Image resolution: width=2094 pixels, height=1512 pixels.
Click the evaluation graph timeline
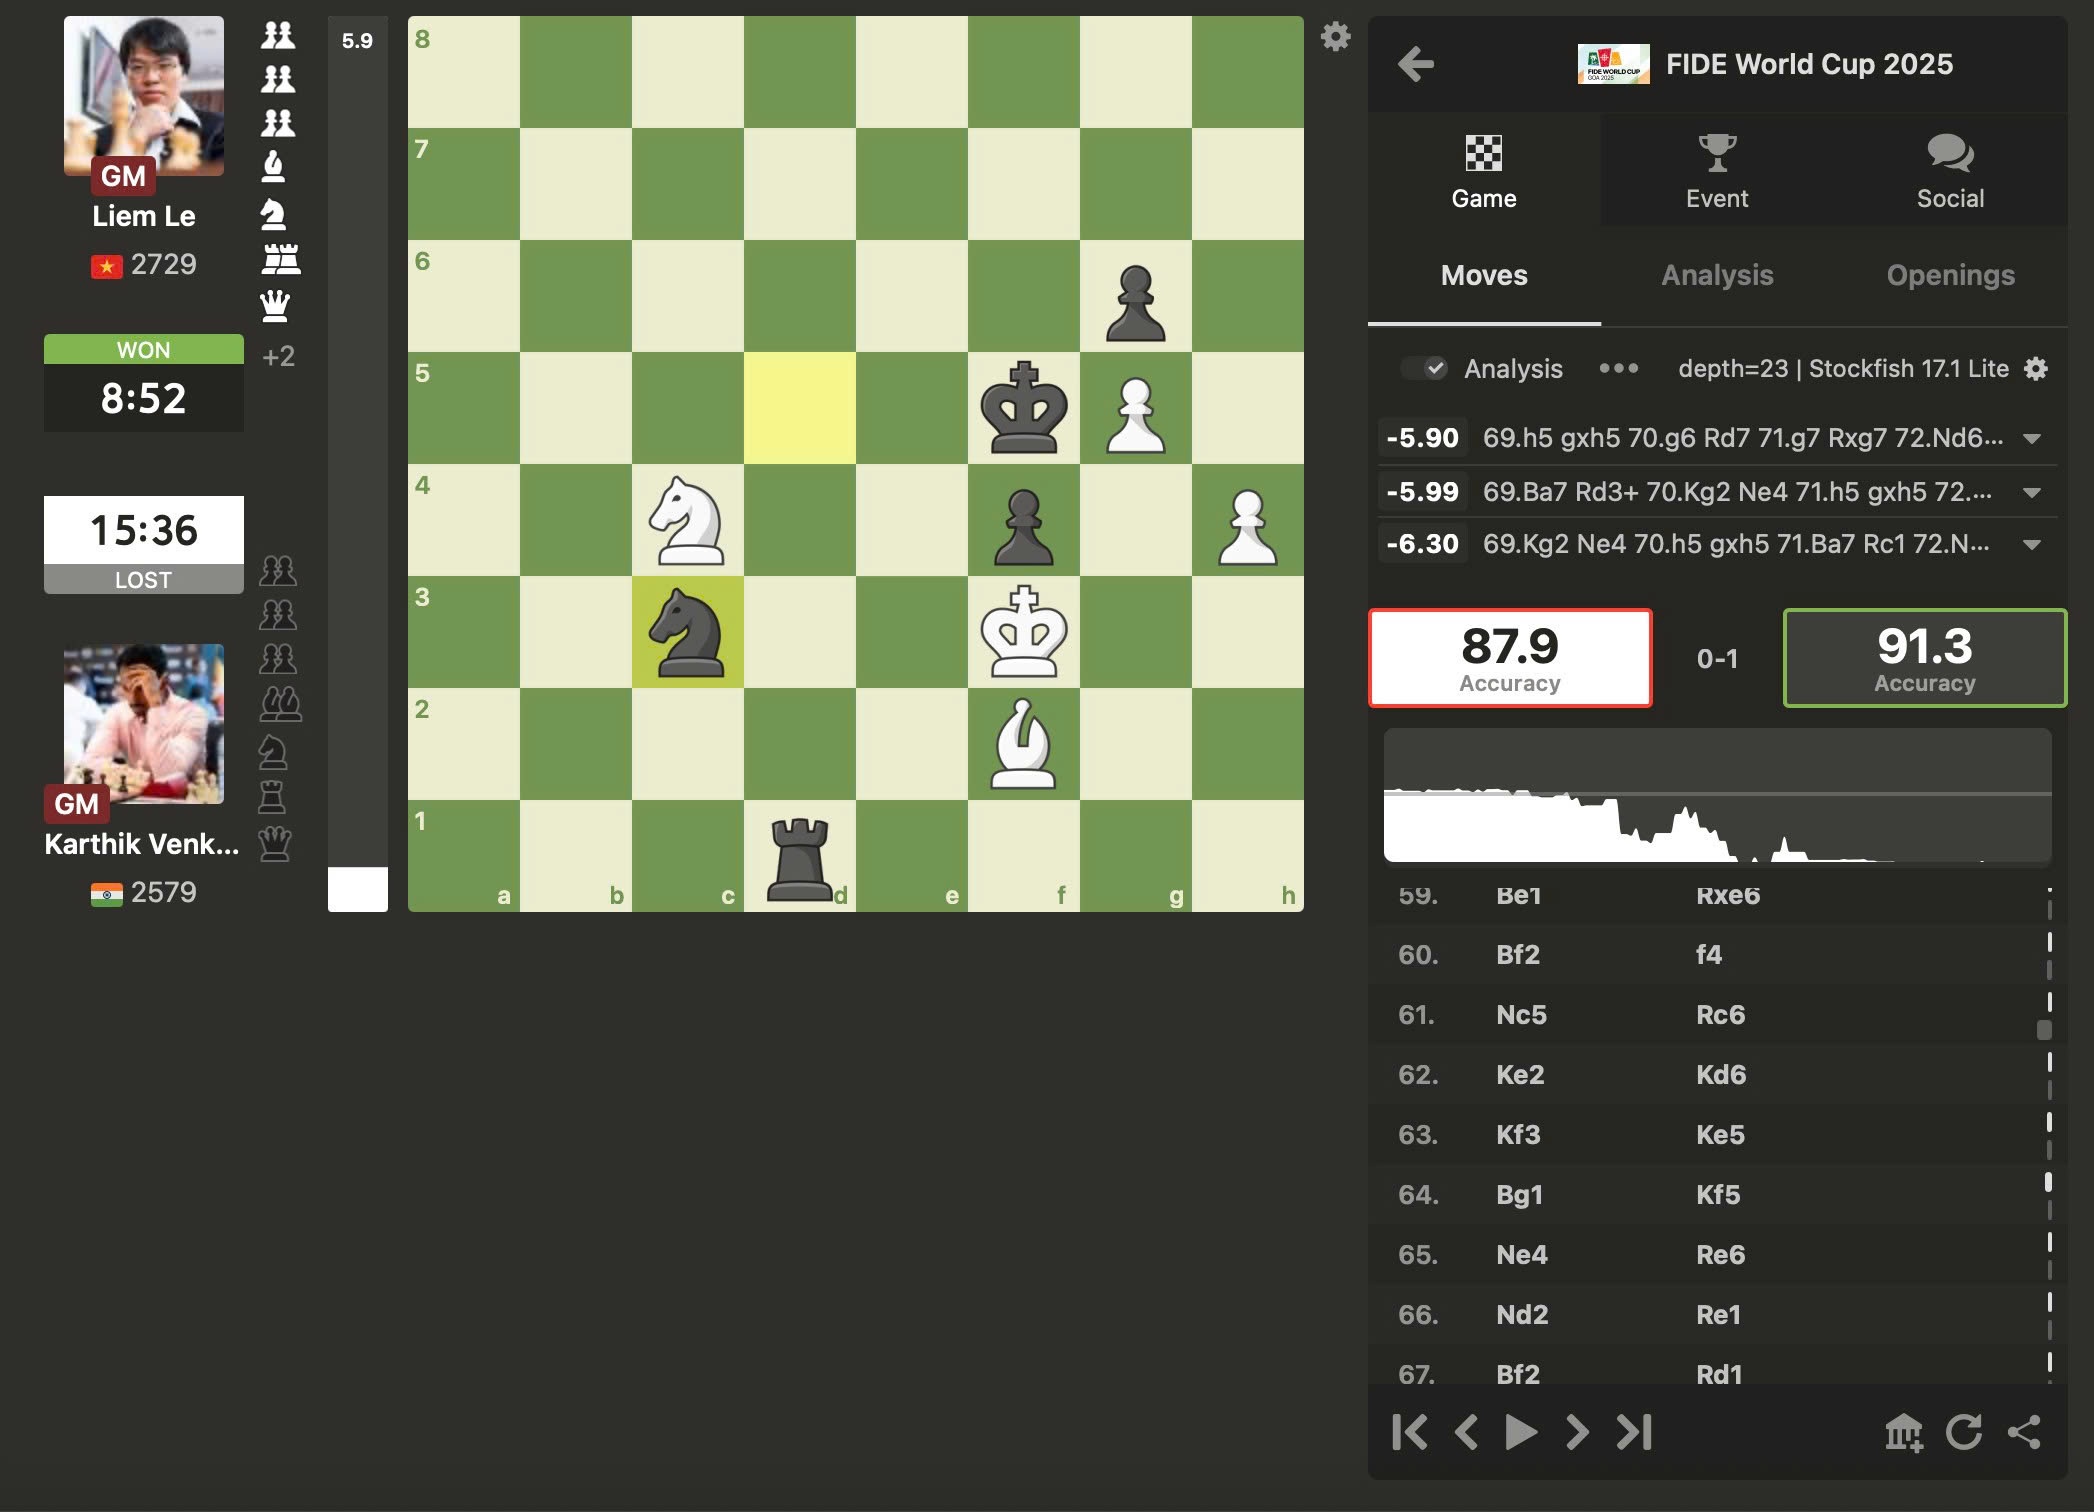[1716, 796]
